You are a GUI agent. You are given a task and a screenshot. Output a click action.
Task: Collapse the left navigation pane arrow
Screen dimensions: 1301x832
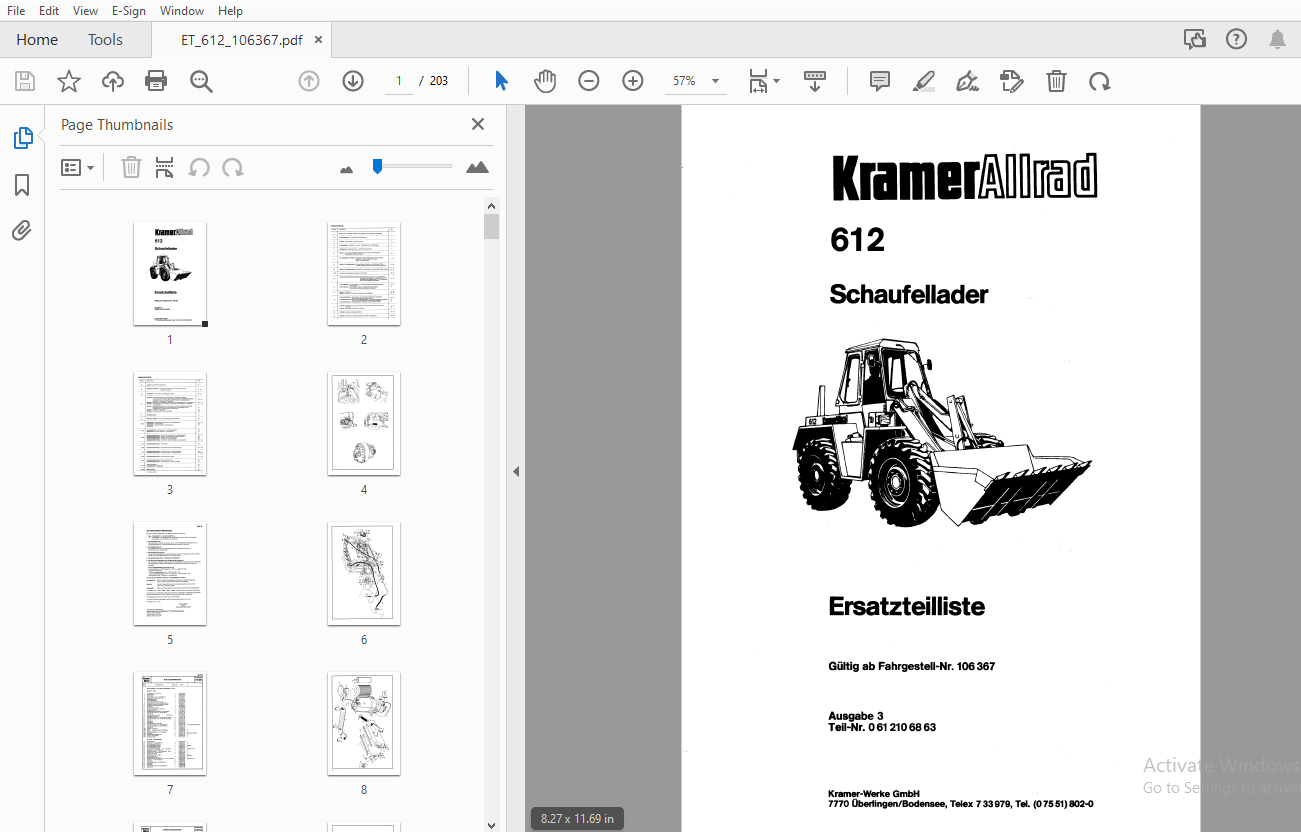pyautogui.click(x=516, y=471)
